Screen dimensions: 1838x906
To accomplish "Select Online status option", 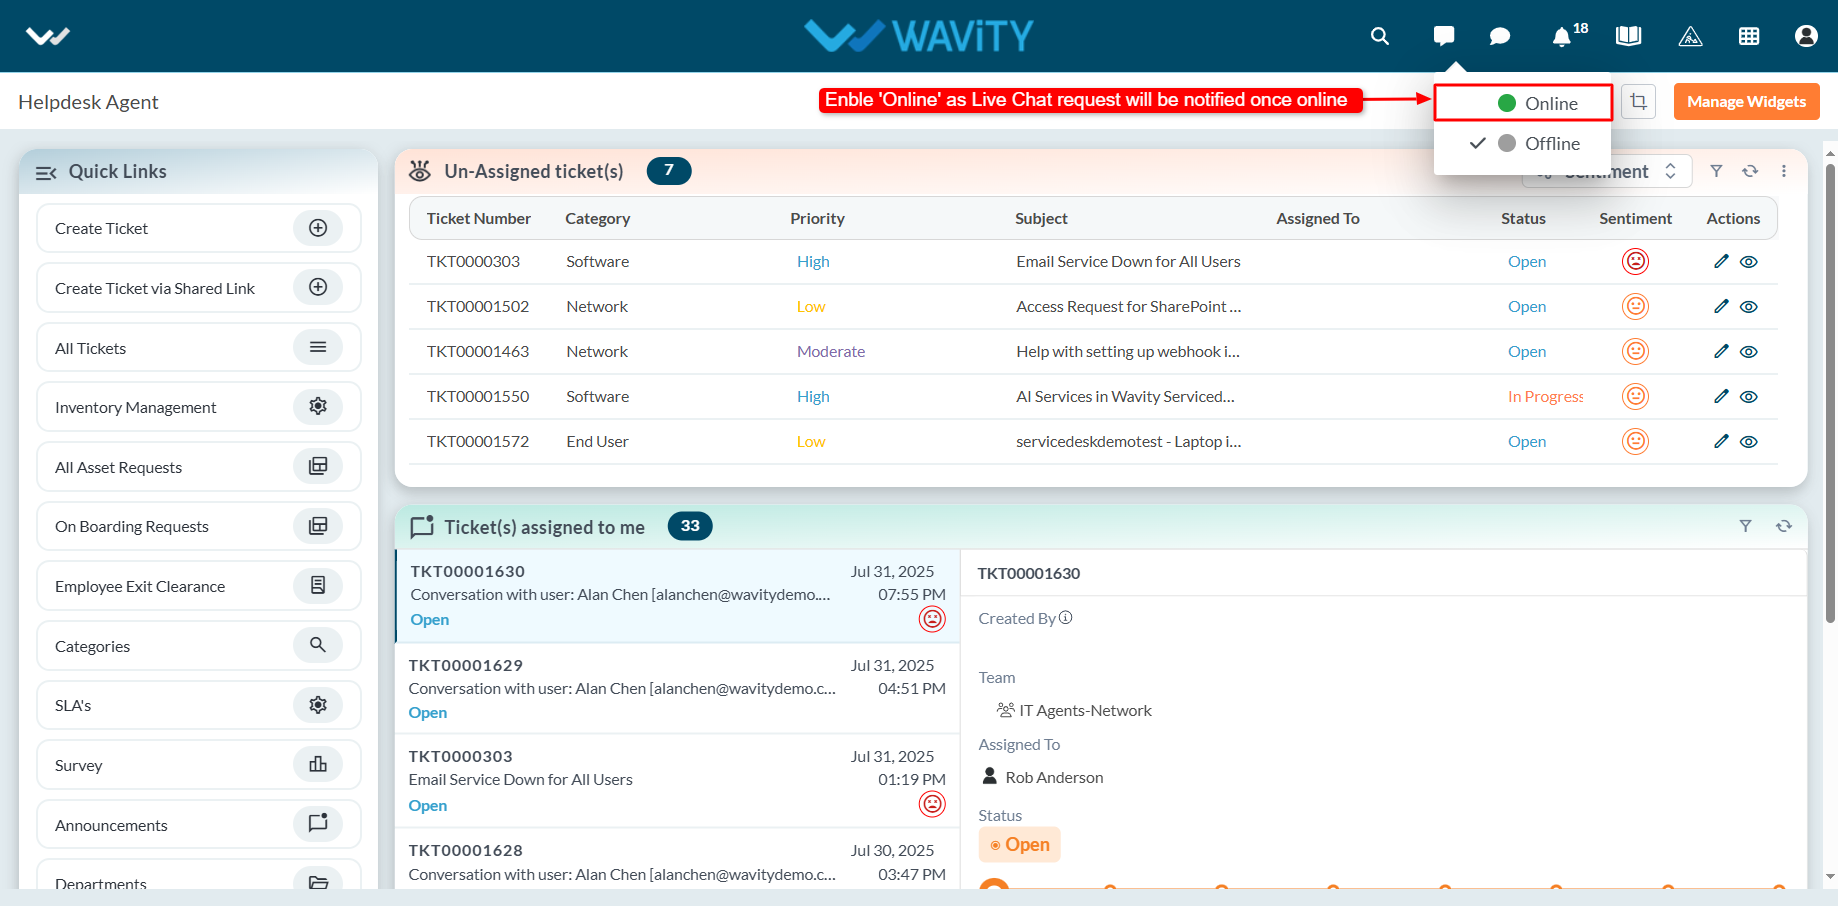I will [x=1522, y=103].
